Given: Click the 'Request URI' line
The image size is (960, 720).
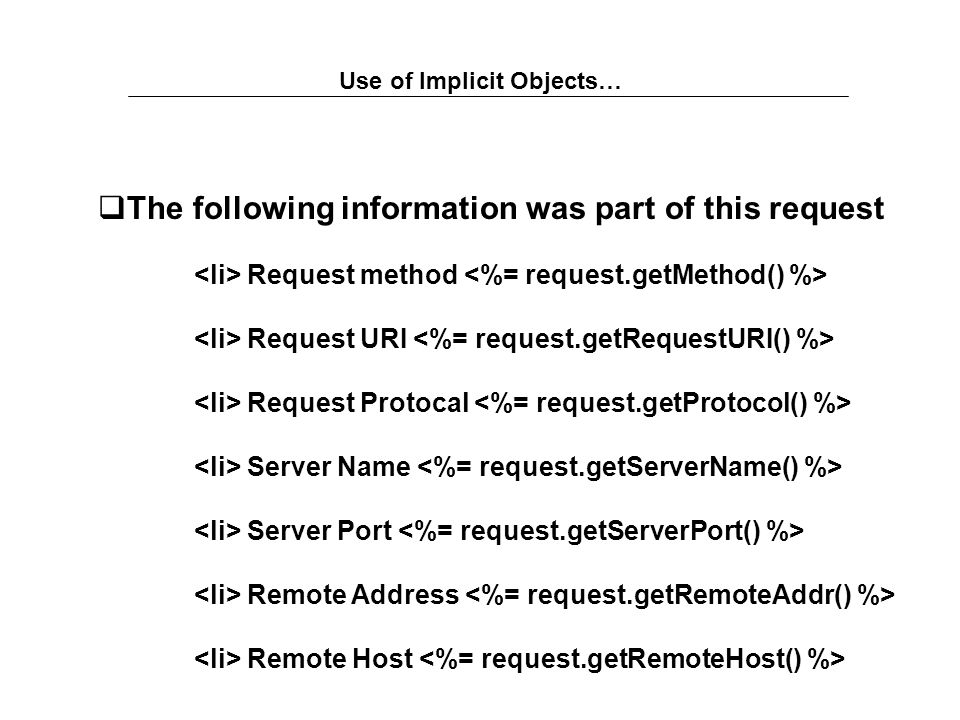Looking at the screenshot, I should pyautogui.click(x=514, y=339).
